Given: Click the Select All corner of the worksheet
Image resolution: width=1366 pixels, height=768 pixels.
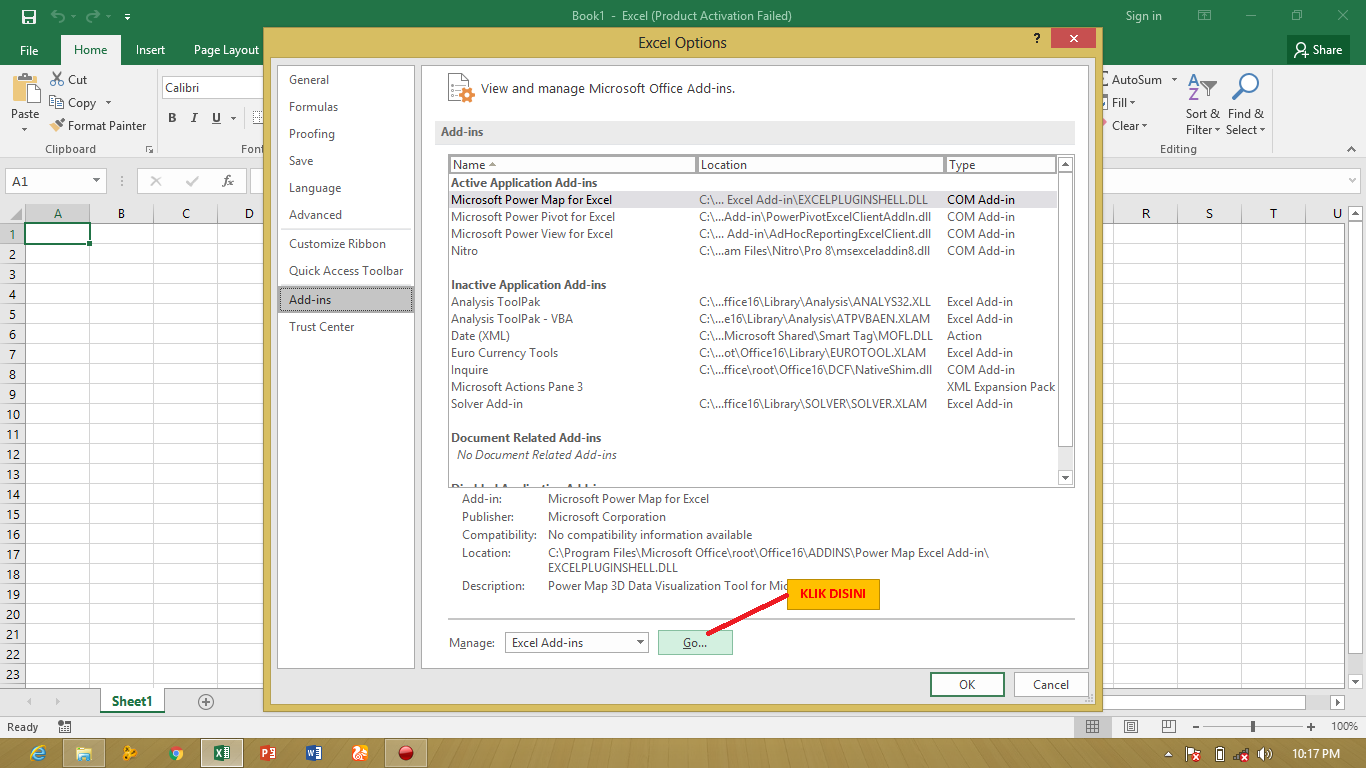Looking at the screenshot, I should coord(12,214).
